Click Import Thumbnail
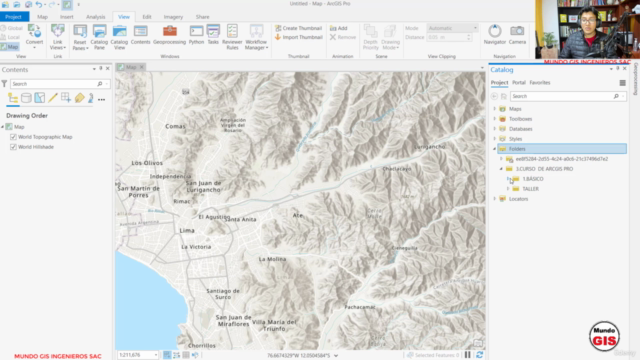The width and height of the screenshot is (640, 360). click(x=299, y=37)
